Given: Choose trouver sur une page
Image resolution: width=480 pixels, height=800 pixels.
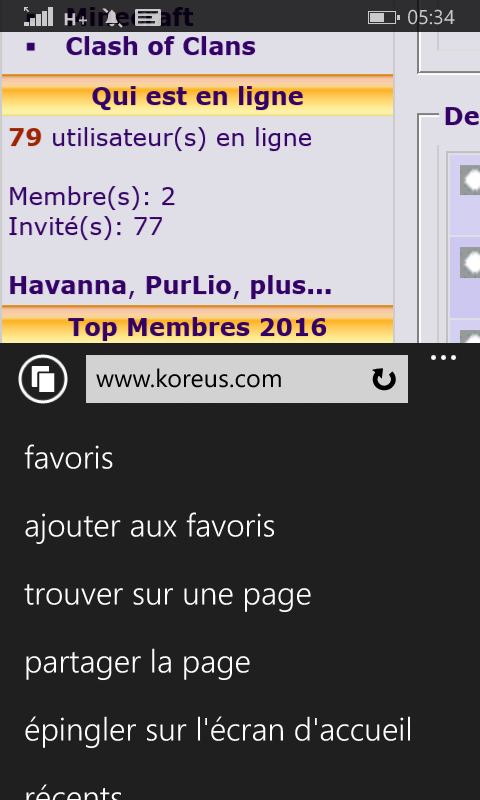Looking at the screenshot, I should tap(168, 595).
